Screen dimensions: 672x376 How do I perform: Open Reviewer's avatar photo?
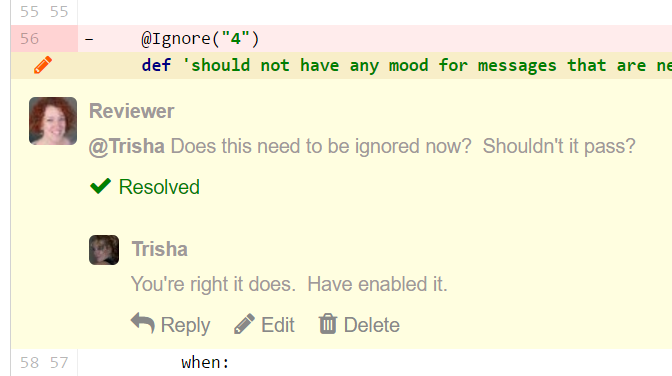[x=53, y=121]
